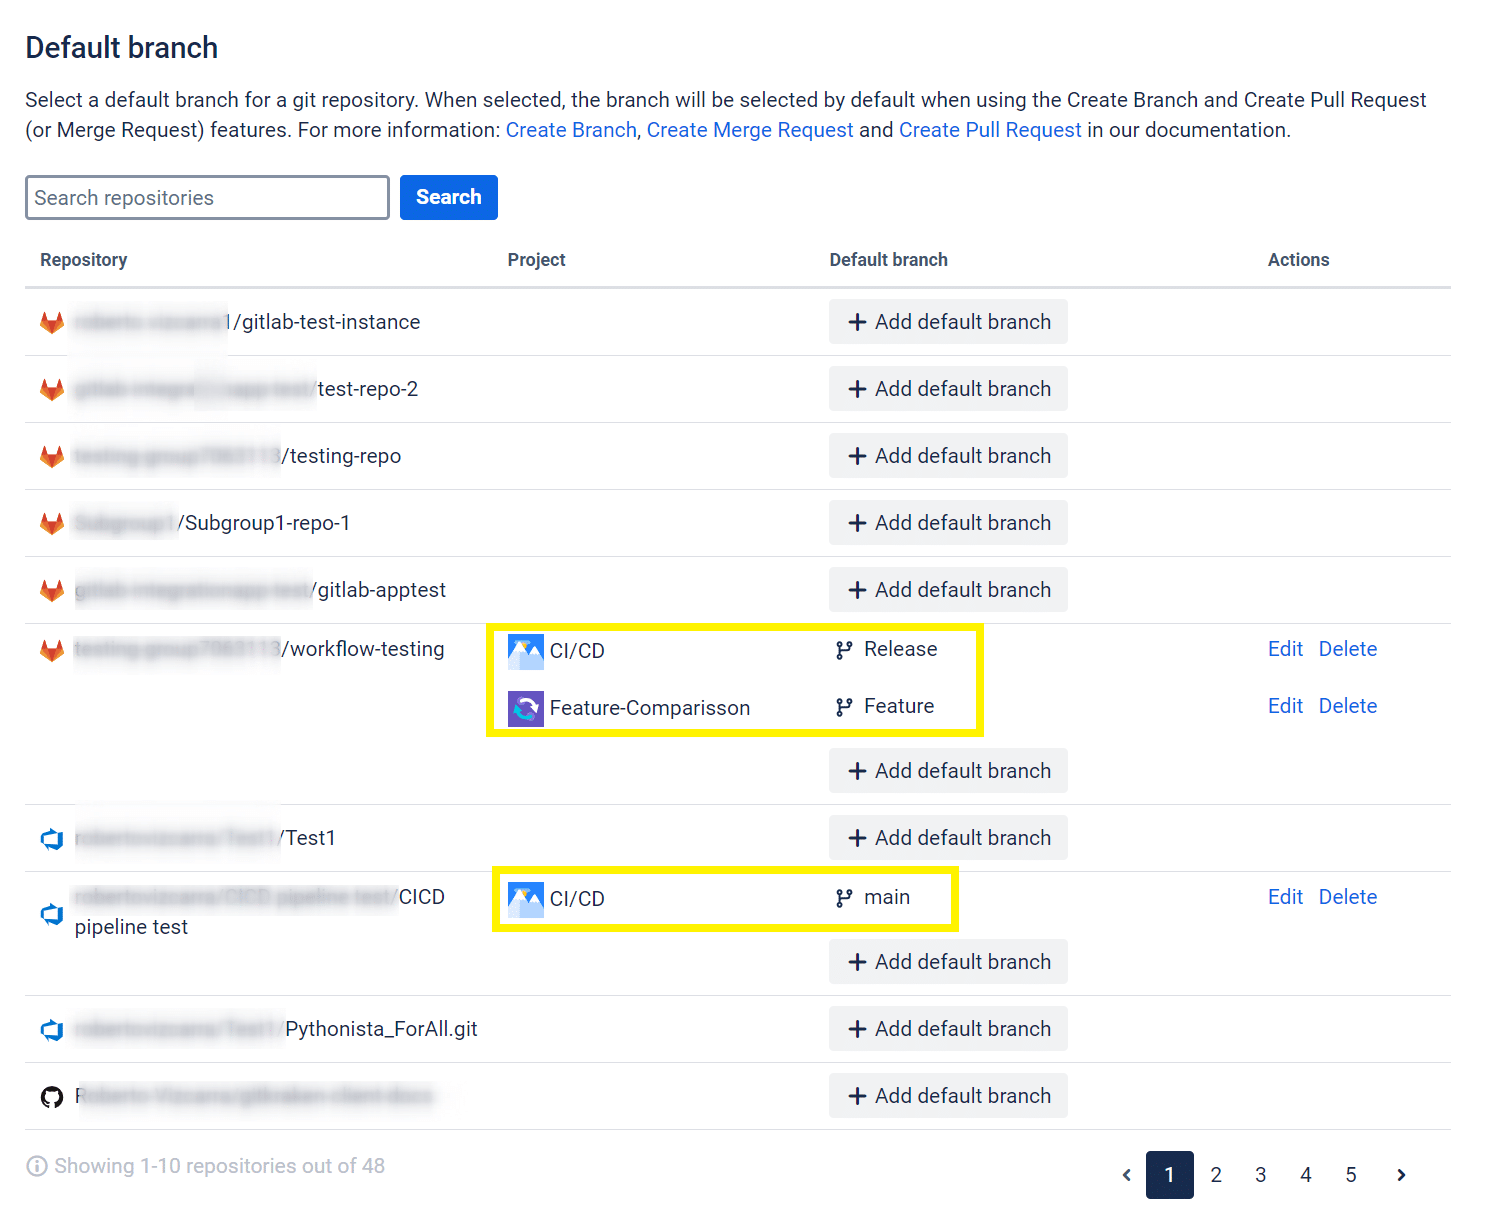
Task: Click the Search button
Action: pyautogui.click(x=448, y=197)
